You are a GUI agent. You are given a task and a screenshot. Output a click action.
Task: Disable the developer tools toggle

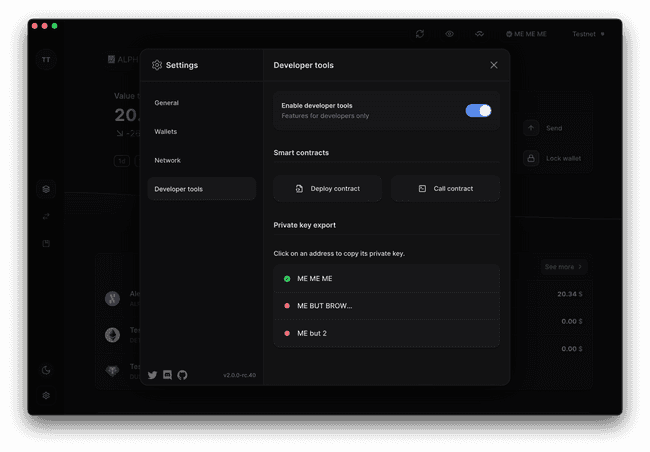(478, 111)
